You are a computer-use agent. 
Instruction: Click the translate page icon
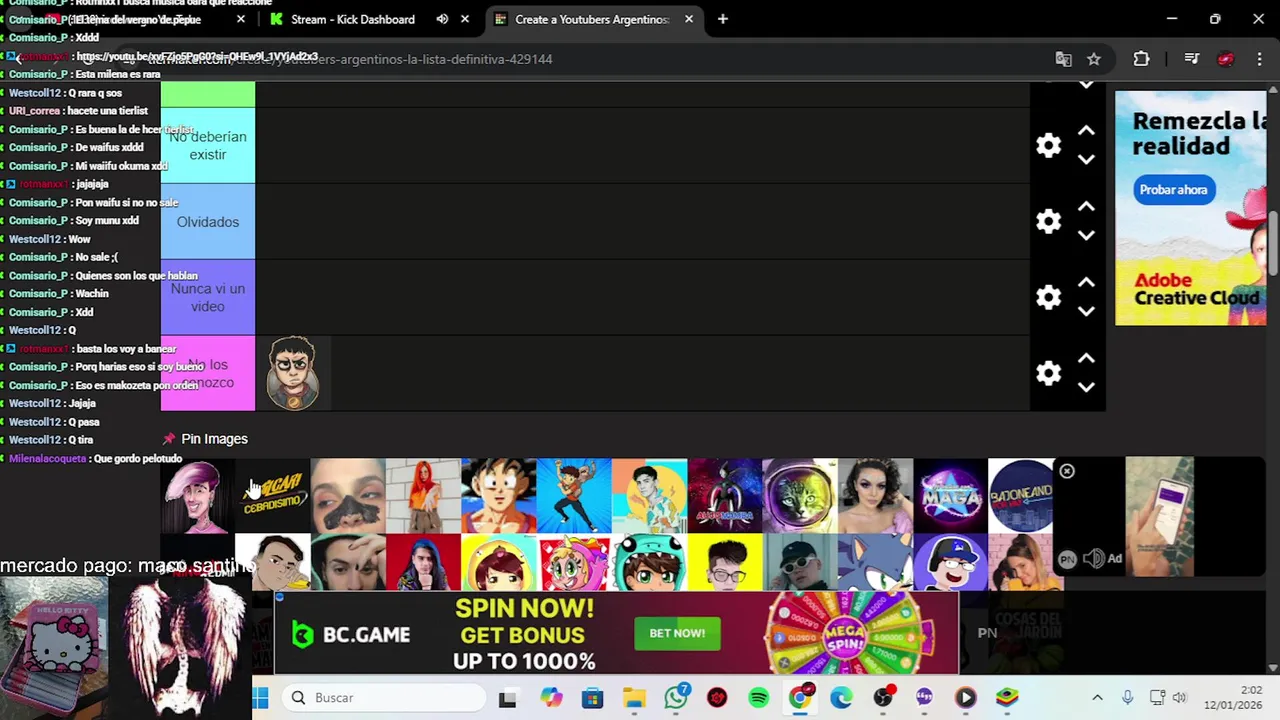pyautogui.click(x=1064, y=59)
